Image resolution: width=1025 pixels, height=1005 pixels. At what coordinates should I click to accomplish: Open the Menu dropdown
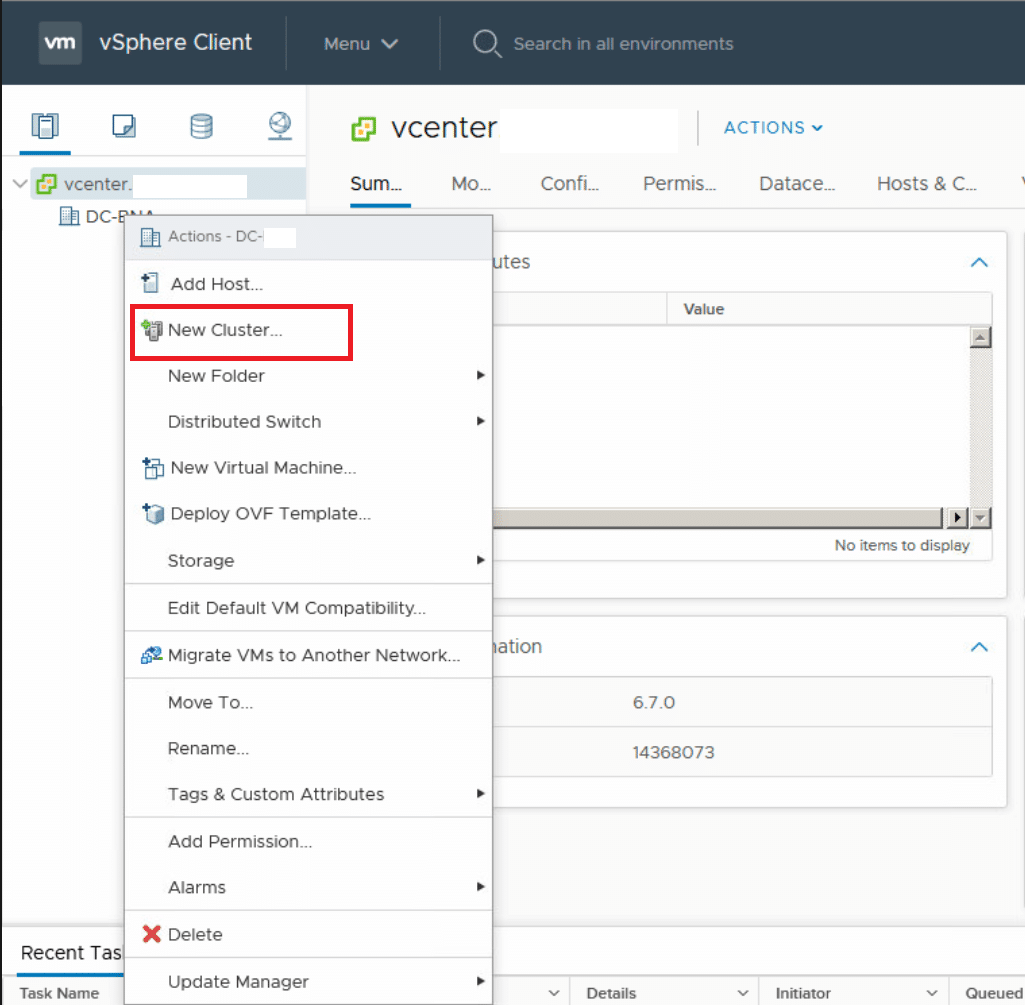tap(361, 44)
